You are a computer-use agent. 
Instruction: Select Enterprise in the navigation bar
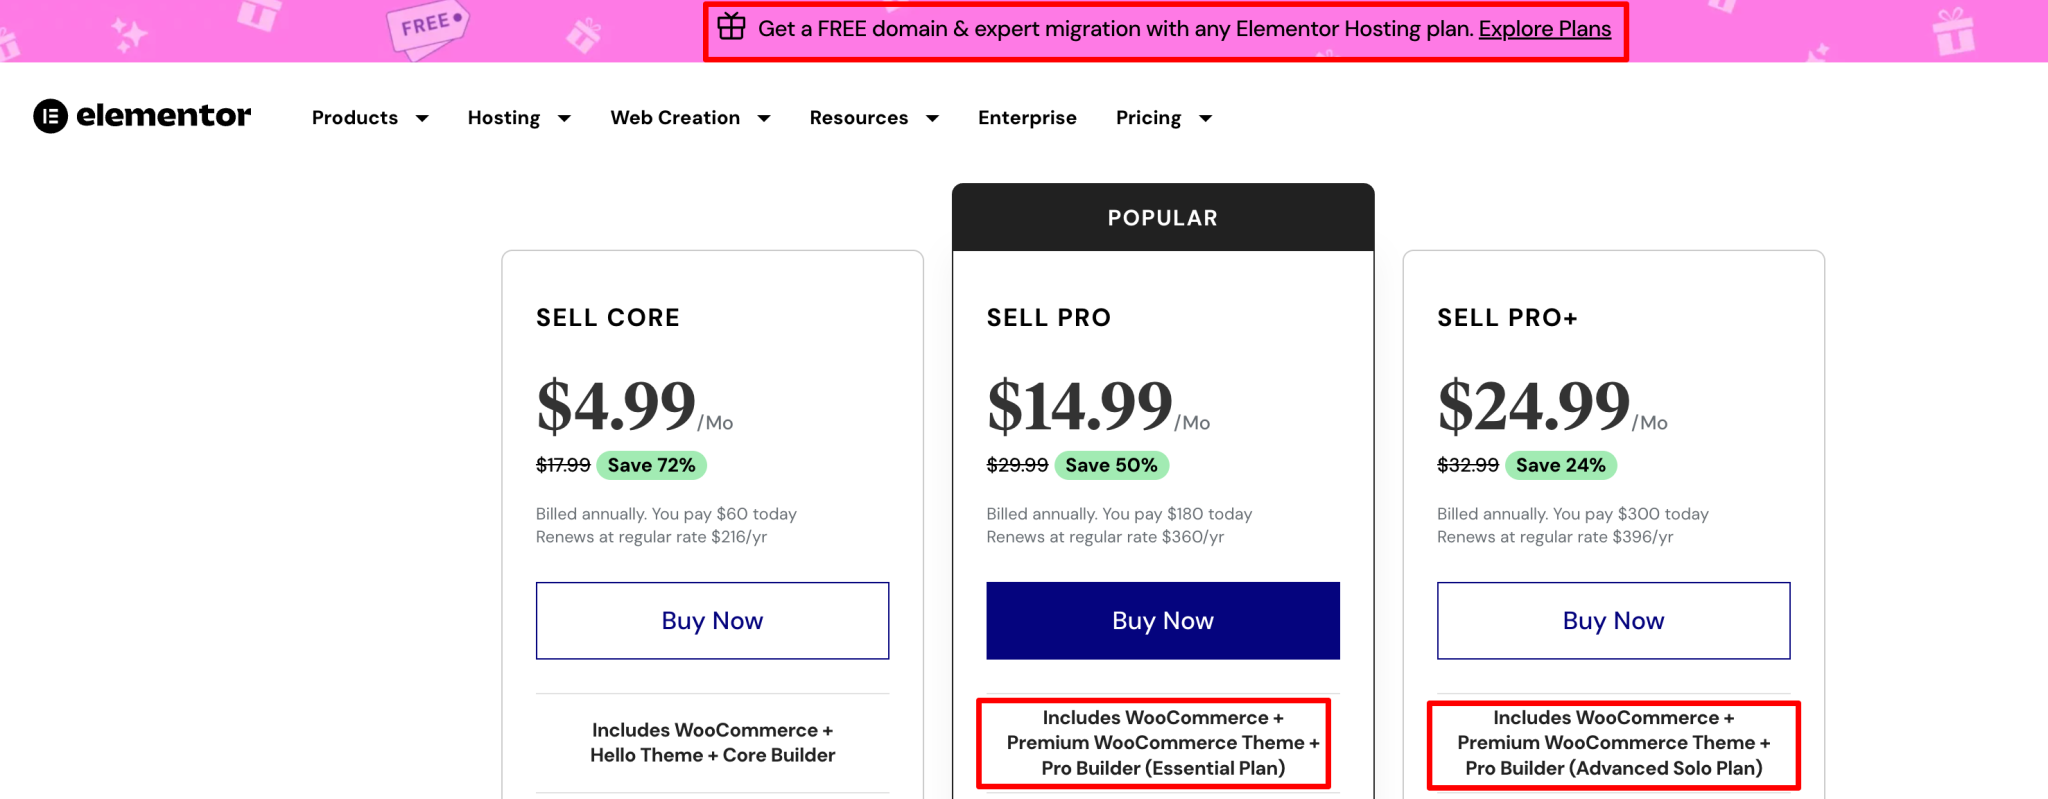click(1027, 117)
